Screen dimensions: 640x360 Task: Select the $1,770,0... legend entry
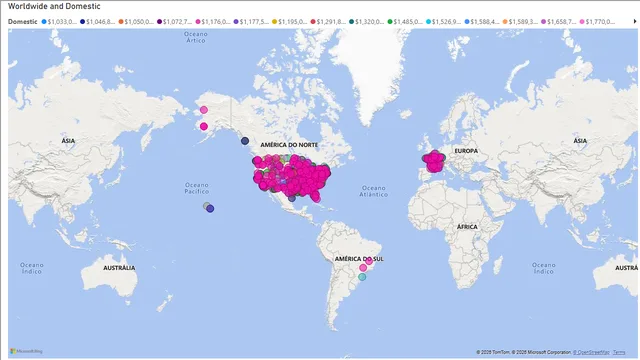597,22
